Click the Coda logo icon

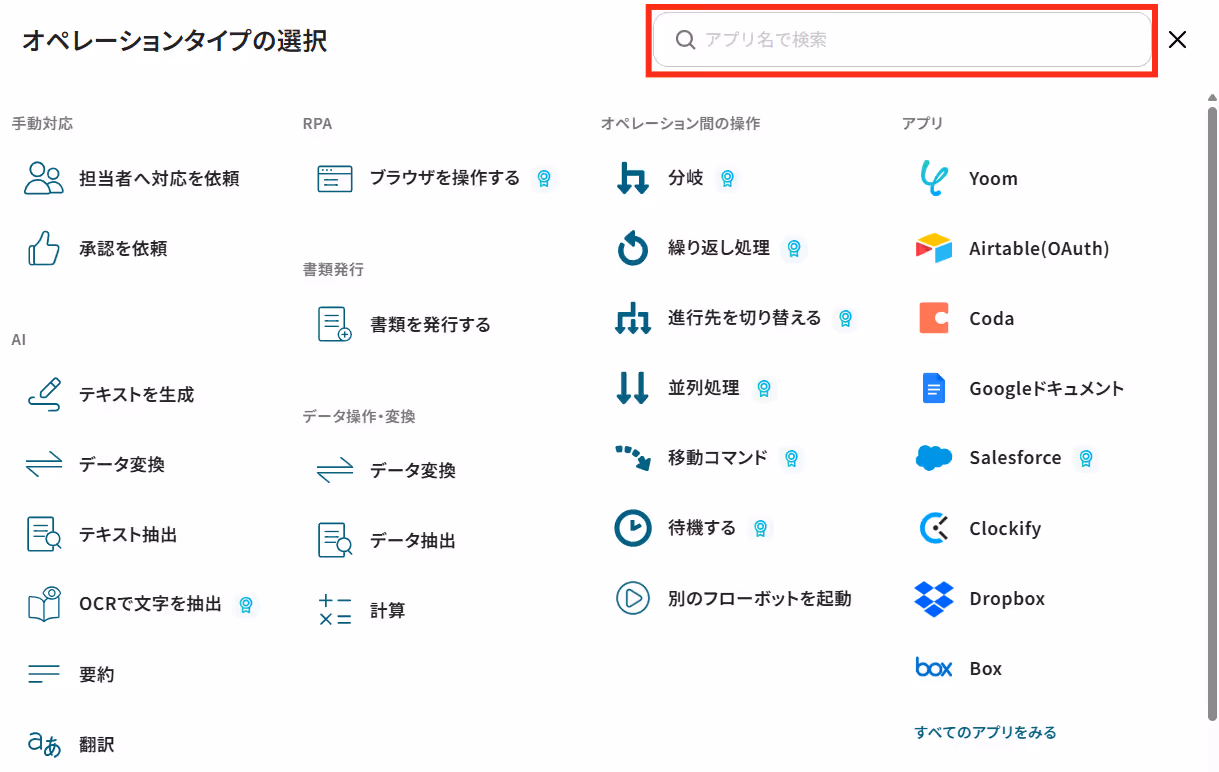pos(934,318)
